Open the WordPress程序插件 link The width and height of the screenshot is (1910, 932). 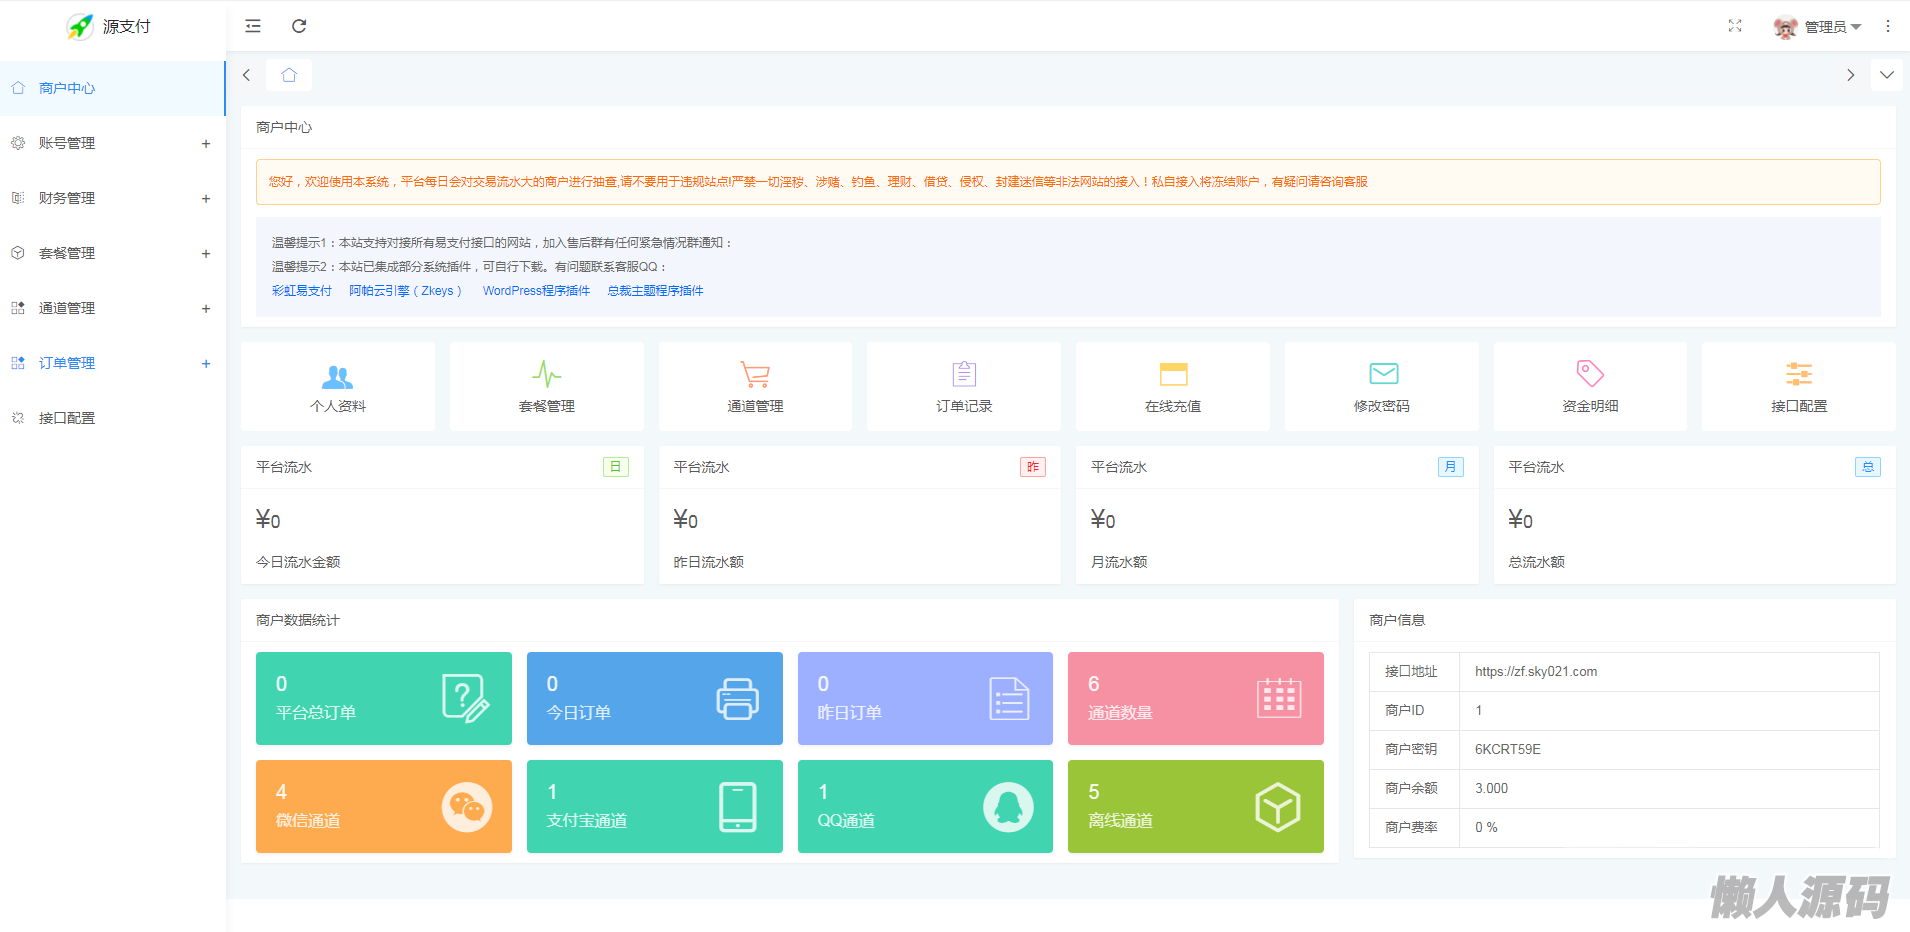pos(536,291)
